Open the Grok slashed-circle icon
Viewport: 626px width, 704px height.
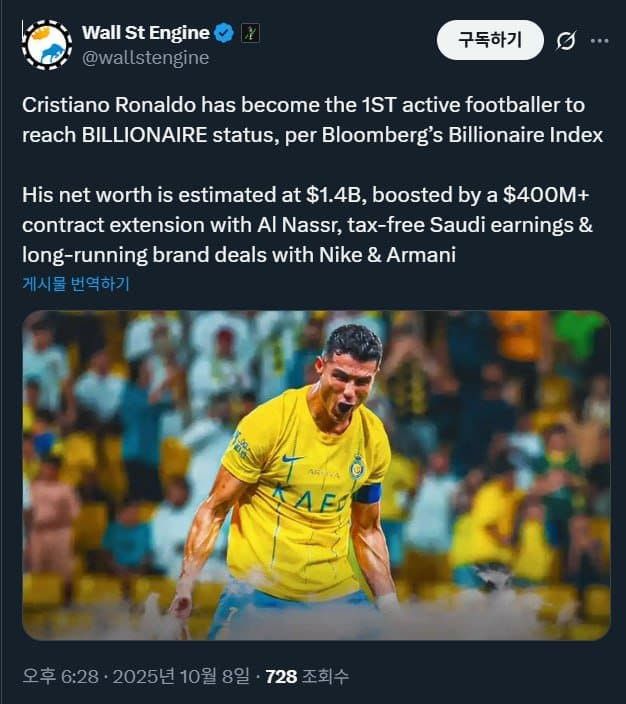coord(565,41)
